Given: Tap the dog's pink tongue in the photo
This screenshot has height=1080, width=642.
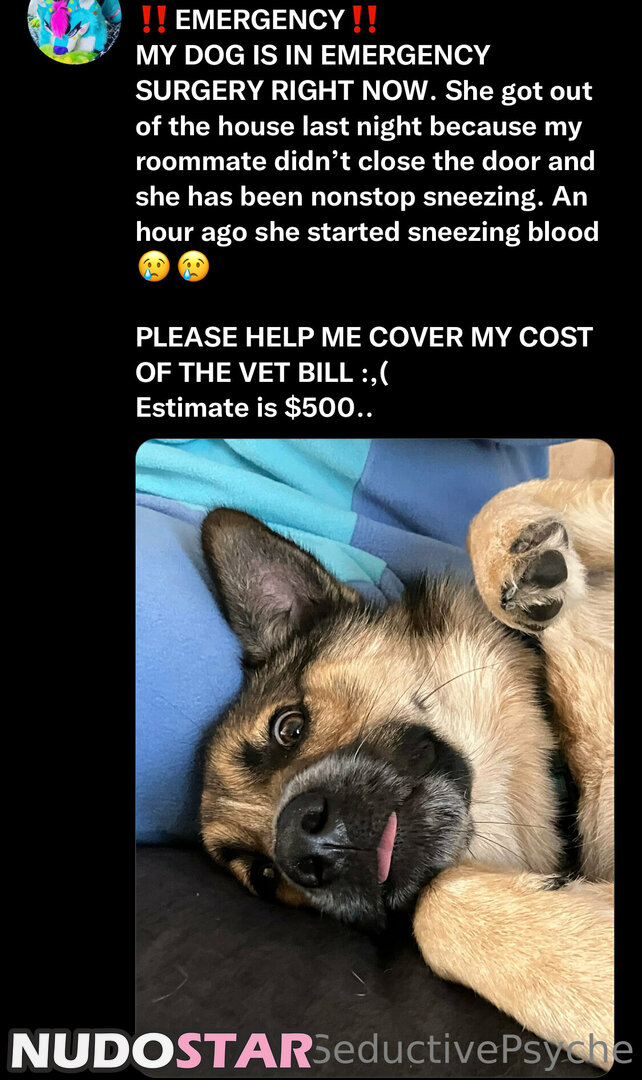Looking at the screenshot, I should (x=386, y=847).
